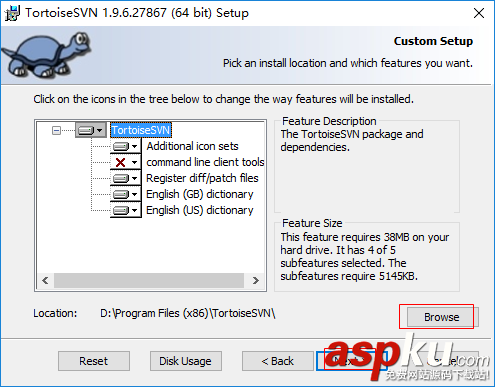Select English (GB) dictionary feature
The height and width of the screenshot is (387, 495).
pos(200,194)
